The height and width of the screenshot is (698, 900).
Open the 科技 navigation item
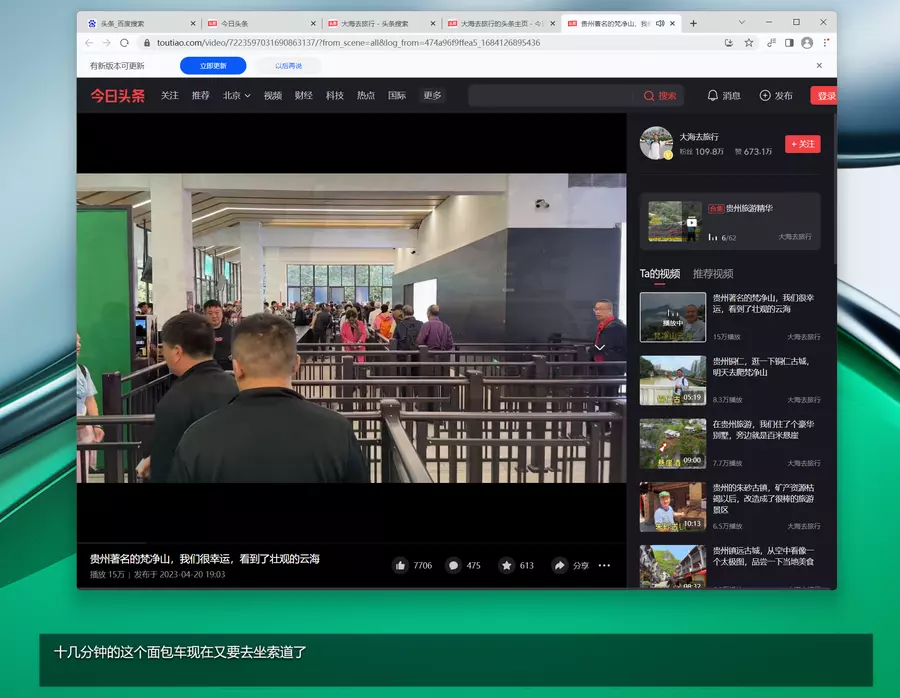pyautogui.click(x=335, y=95)
